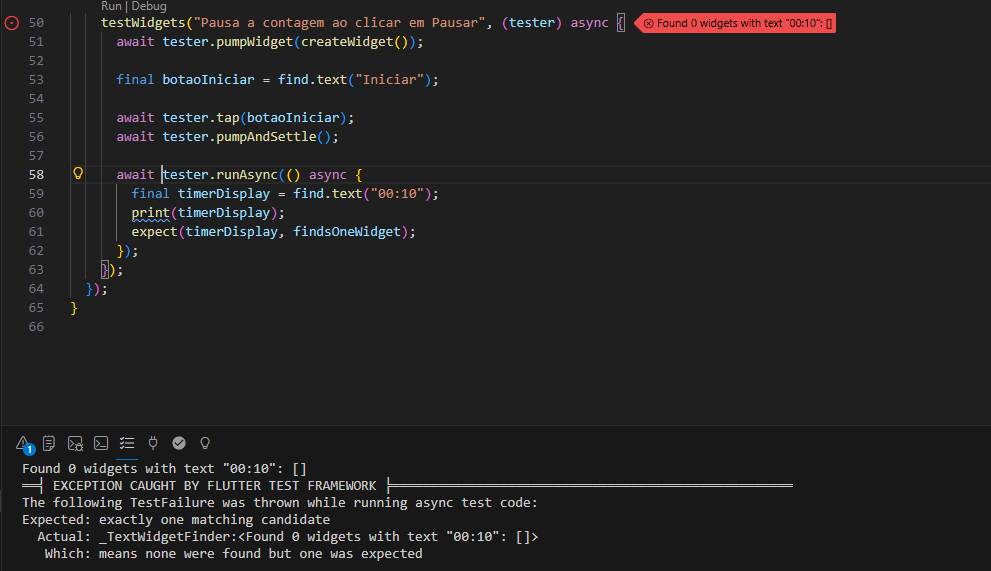Switch to the Terminal panel icon
The width and height of the screenshot is (991, 571).
(x=101, y=443)
